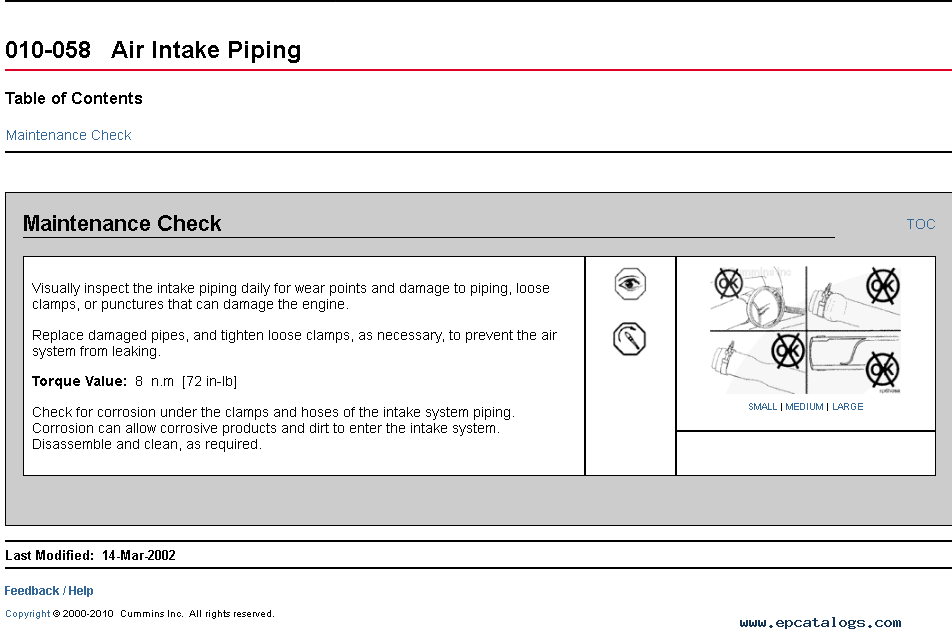Click the intake piping inspection illustration
952x639 pixels.
click(x=805, y=330)
